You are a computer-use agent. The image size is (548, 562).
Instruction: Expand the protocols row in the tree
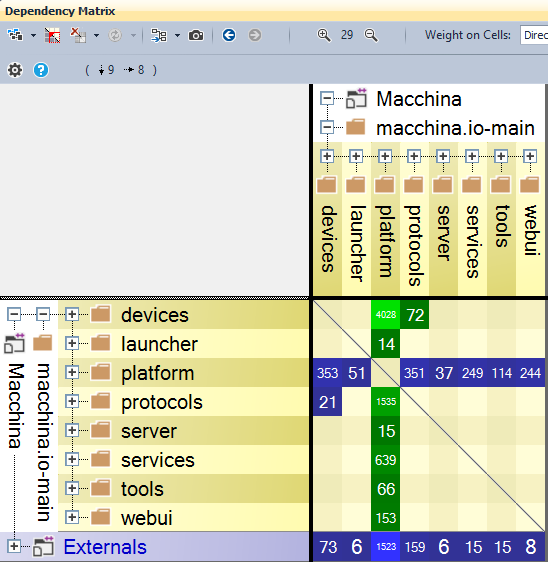coord(72,401)
